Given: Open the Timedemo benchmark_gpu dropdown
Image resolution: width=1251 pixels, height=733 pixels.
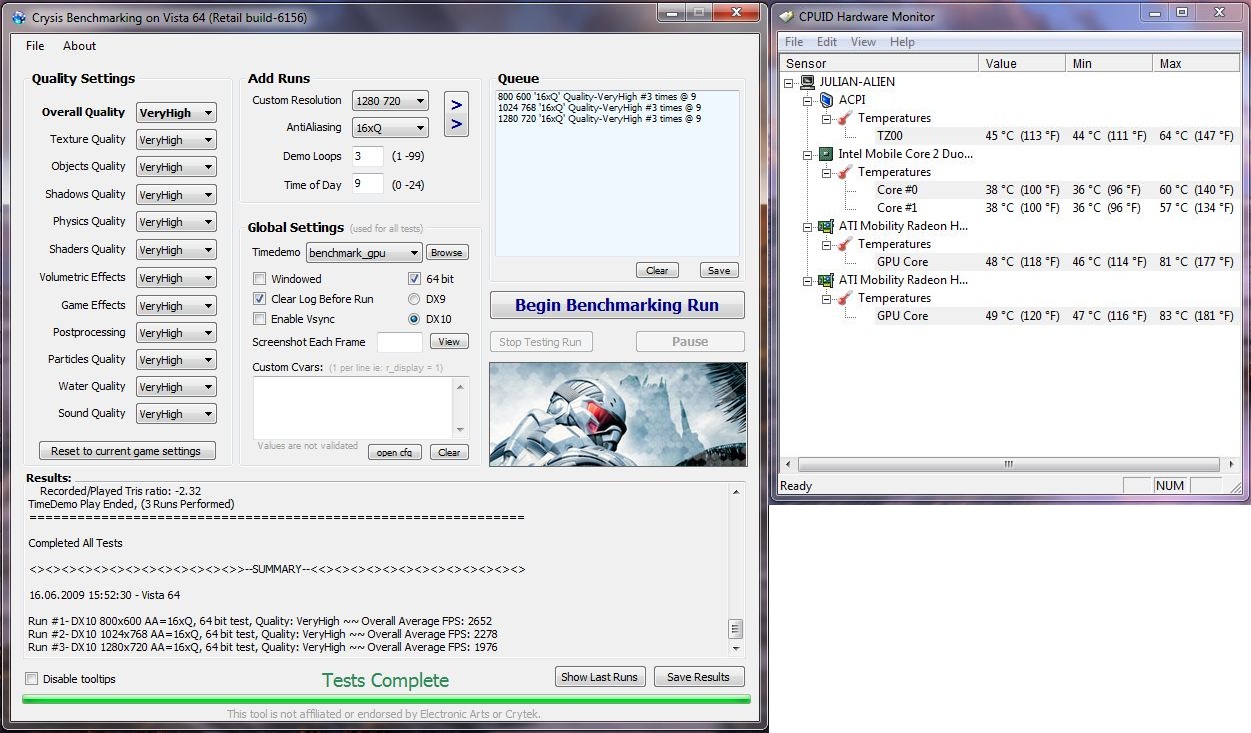Looking at the screenshot, I should (364, 253).
